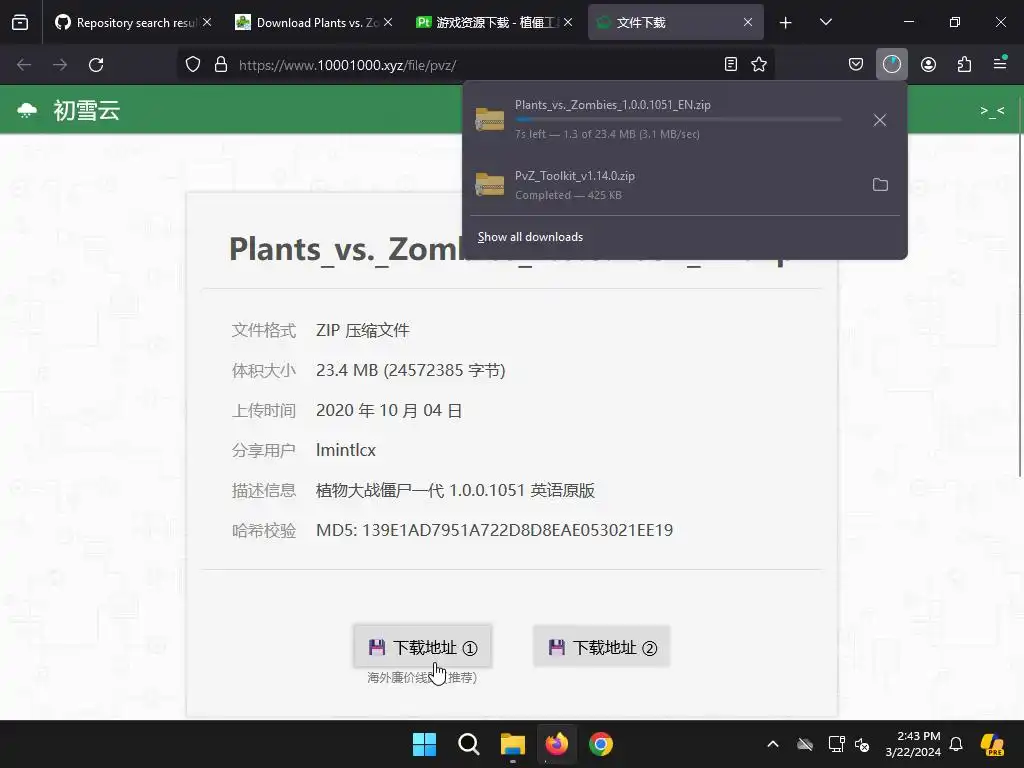Open Windows Start menu
Screen dimensions: 1024x768
coord(424,744)
